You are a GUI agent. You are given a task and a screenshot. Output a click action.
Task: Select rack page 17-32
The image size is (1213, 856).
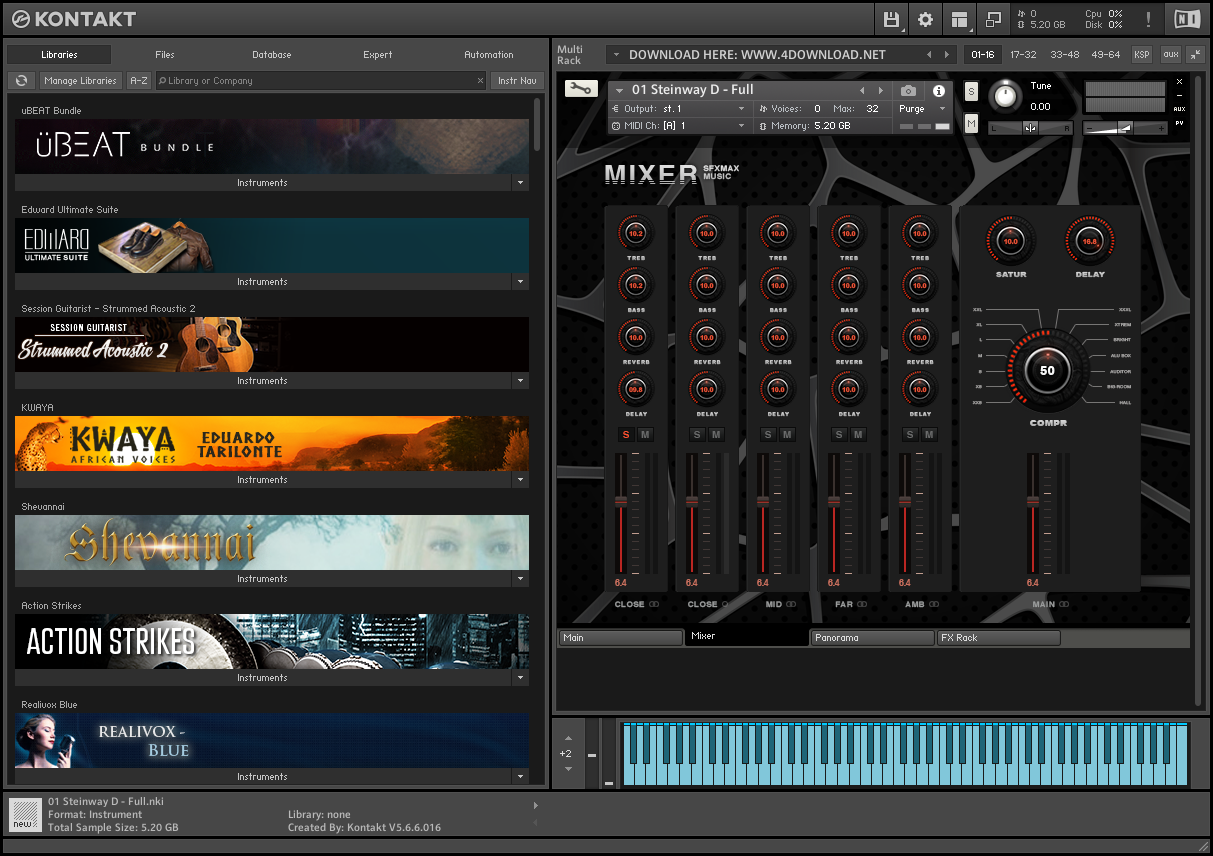pos(1023,55)
